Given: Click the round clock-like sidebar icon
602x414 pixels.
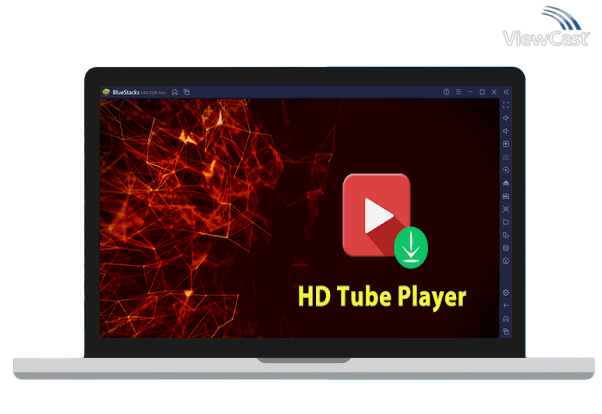Looking at the screenshot, I should click(x=506, y=261).
